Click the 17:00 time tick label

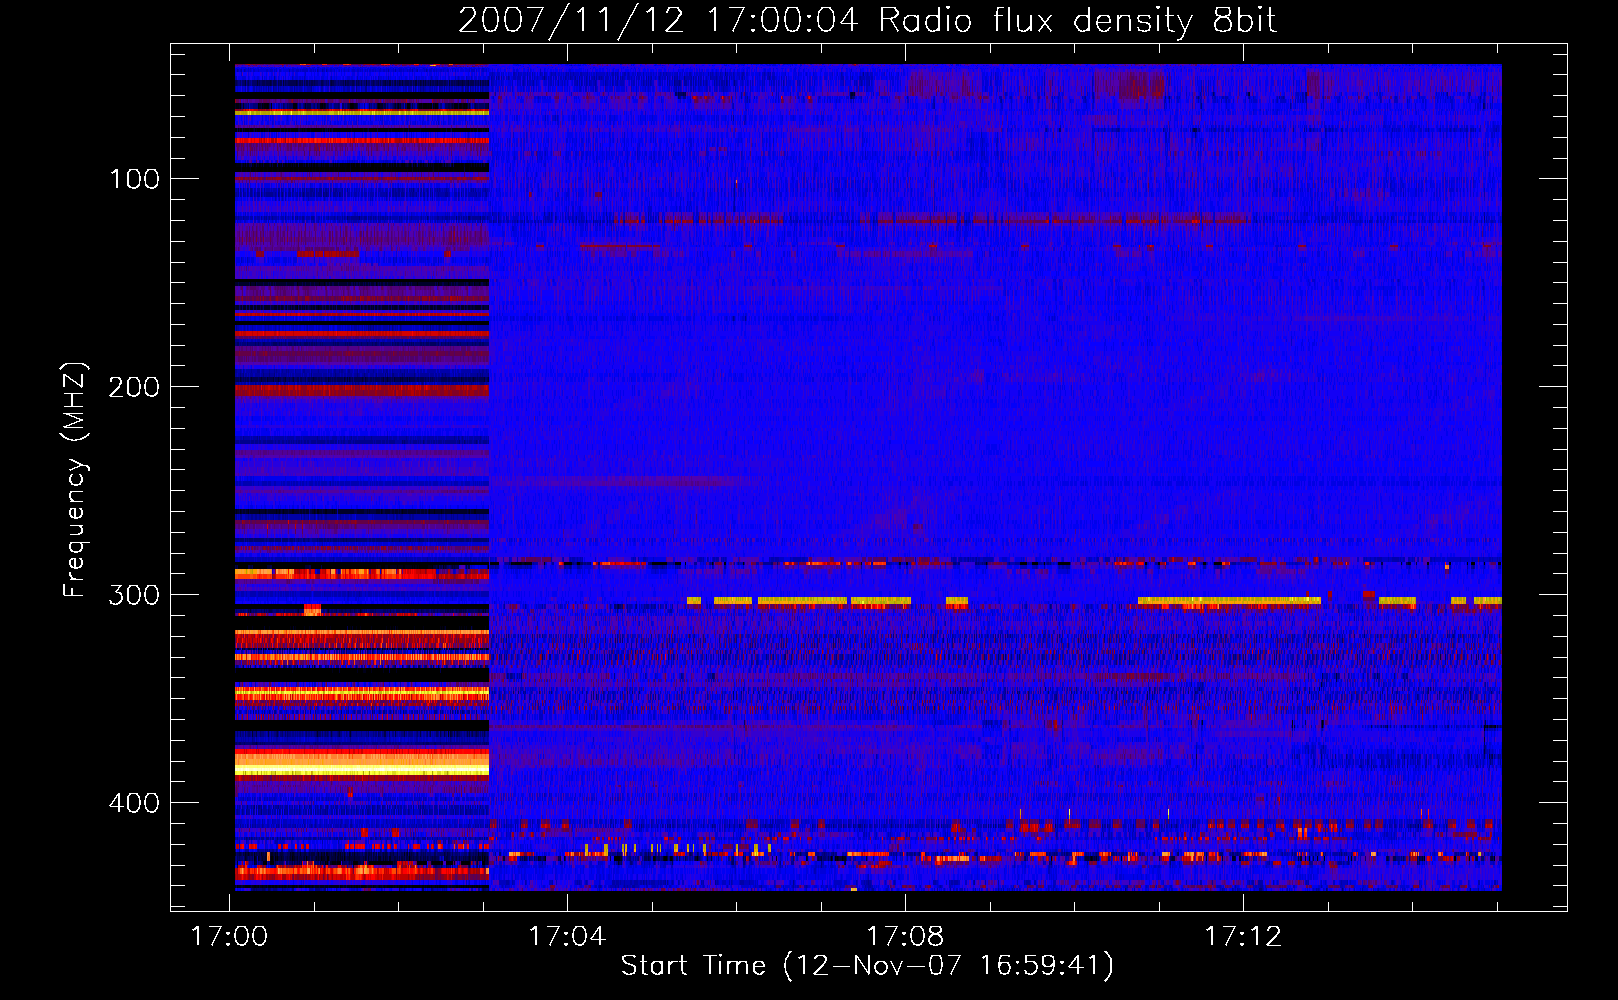click(229, 936)
